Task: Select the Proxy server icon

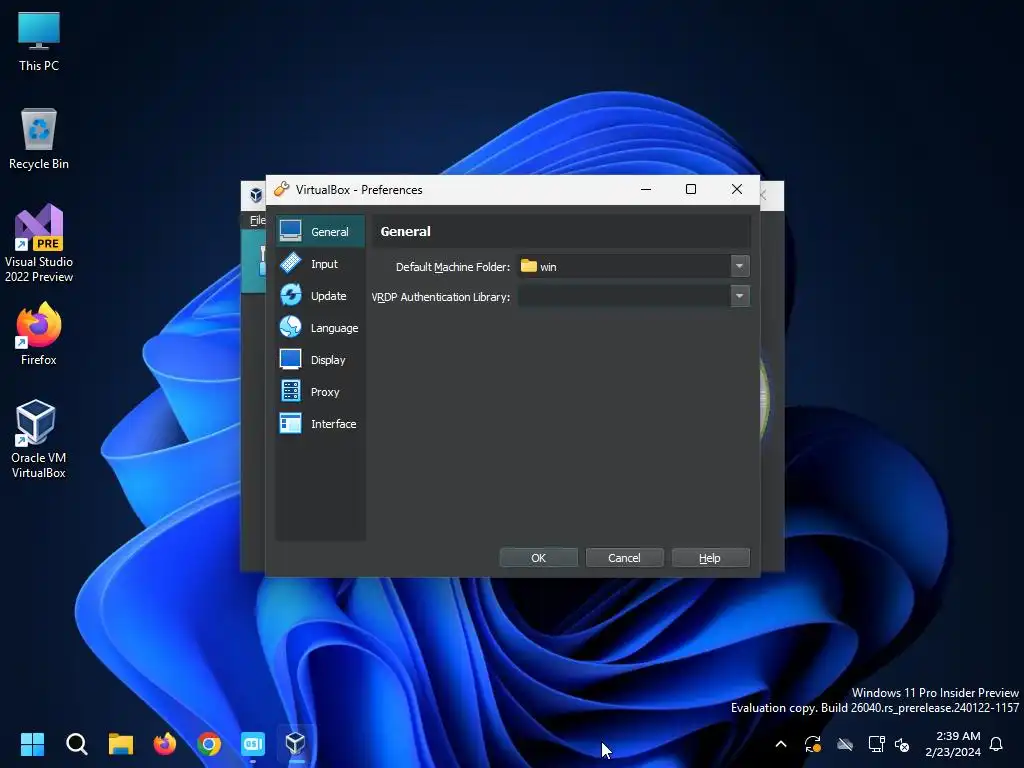Action: pos(291,391)
